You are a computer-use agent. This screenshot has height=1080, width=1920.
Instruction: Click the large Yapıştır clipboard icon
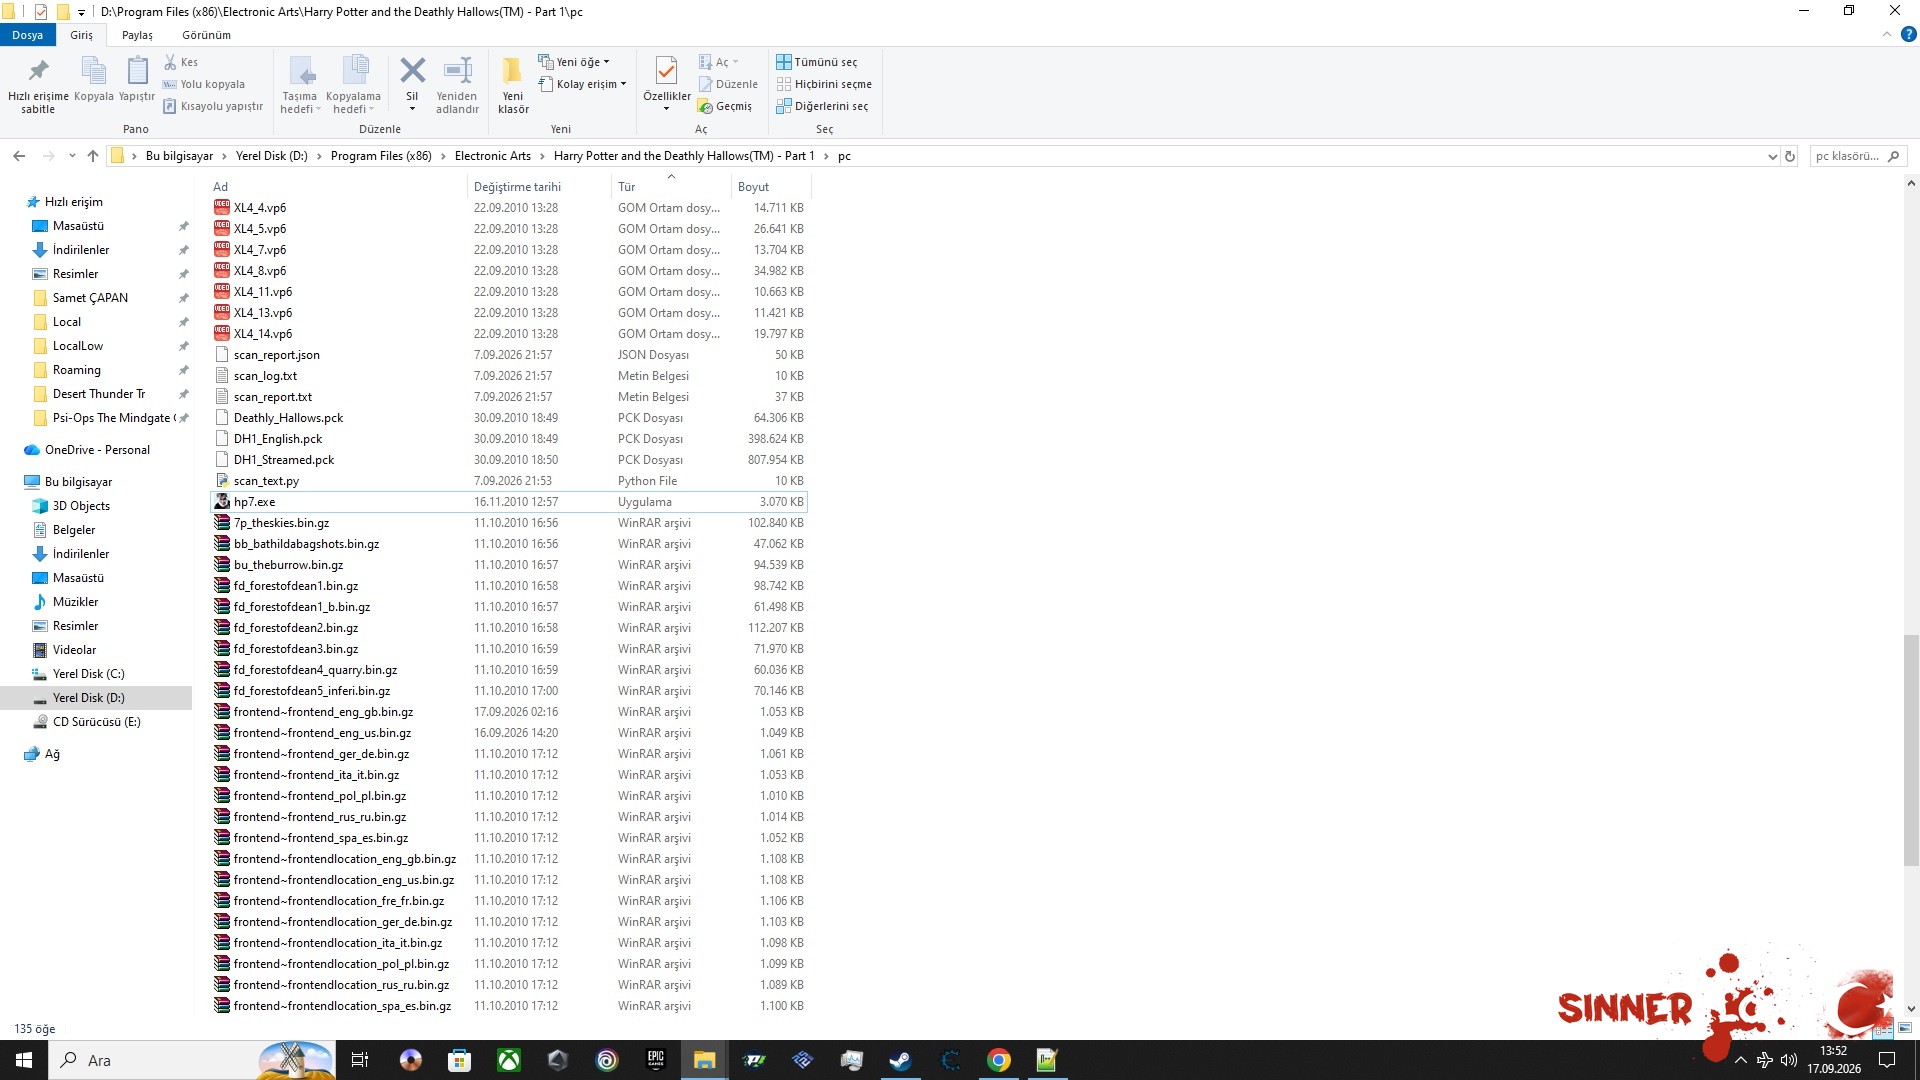pos(137,71)
